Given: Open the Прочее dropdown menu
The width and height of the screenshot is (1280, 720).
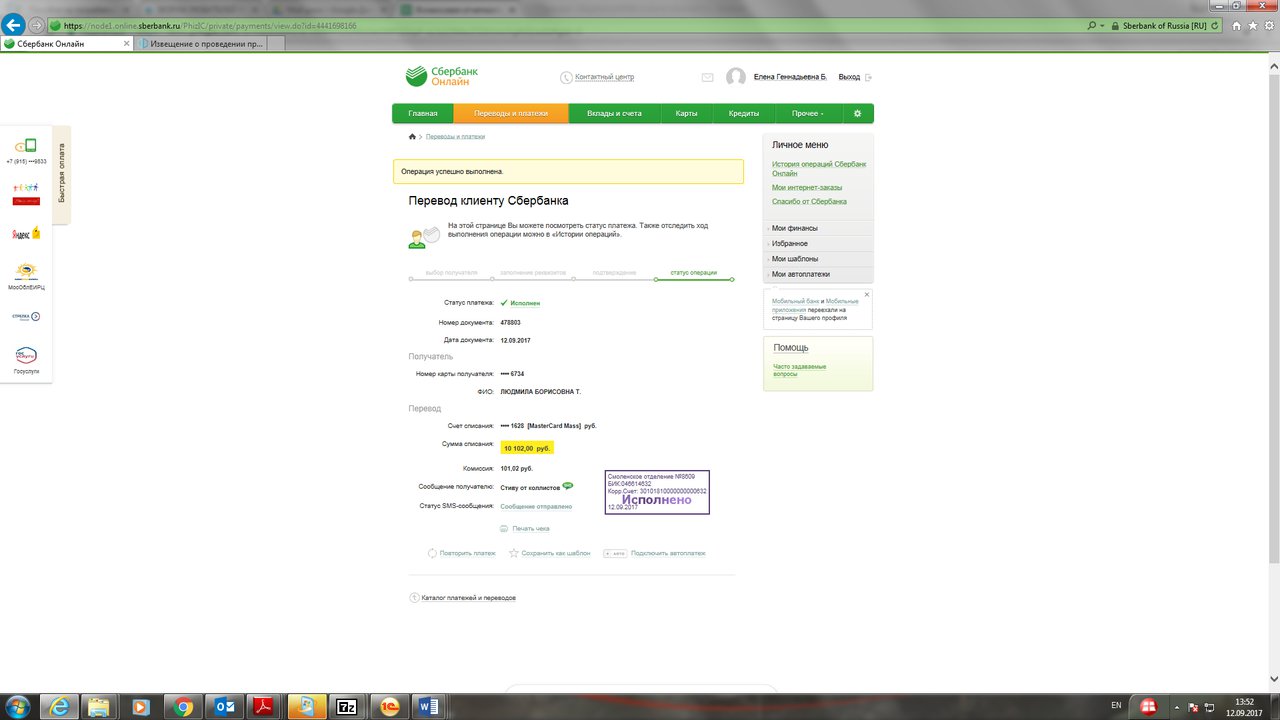Looking at the screenshot, I should (x=808, y=113).
